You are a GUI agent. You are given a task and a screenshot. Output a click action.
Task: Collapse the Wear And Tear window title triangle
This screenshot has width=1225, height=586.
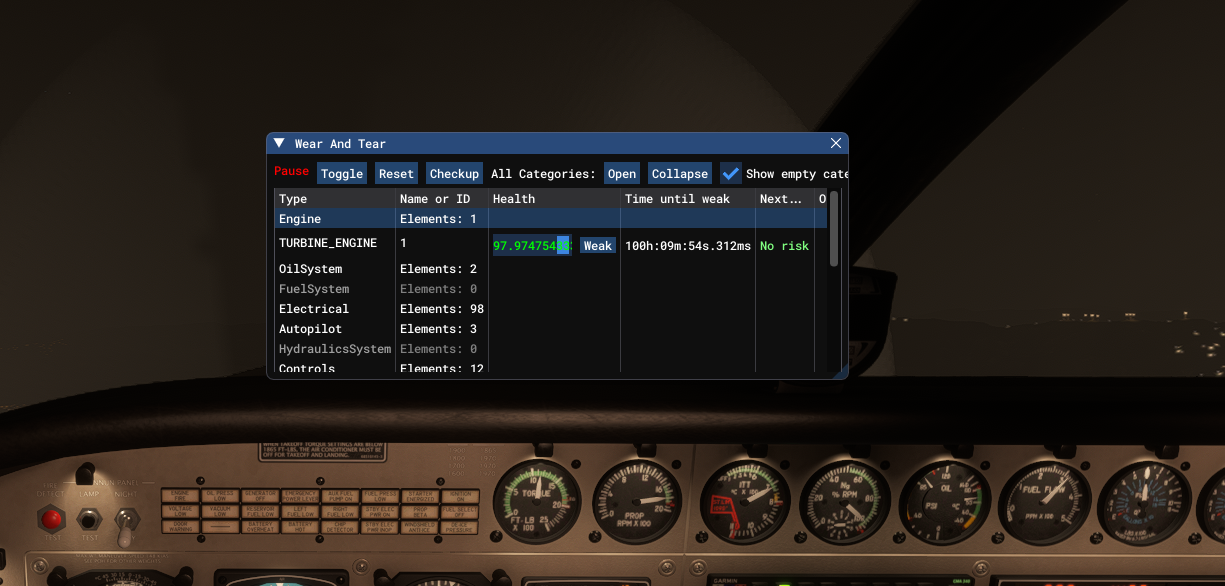click(x=278, y=143)
